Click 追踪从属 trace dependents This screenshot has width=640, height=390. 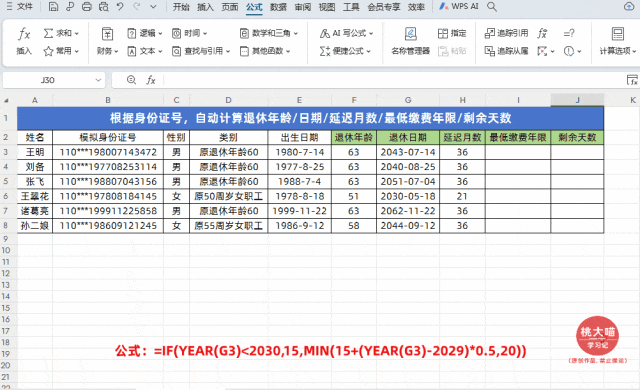click(506, 51)
